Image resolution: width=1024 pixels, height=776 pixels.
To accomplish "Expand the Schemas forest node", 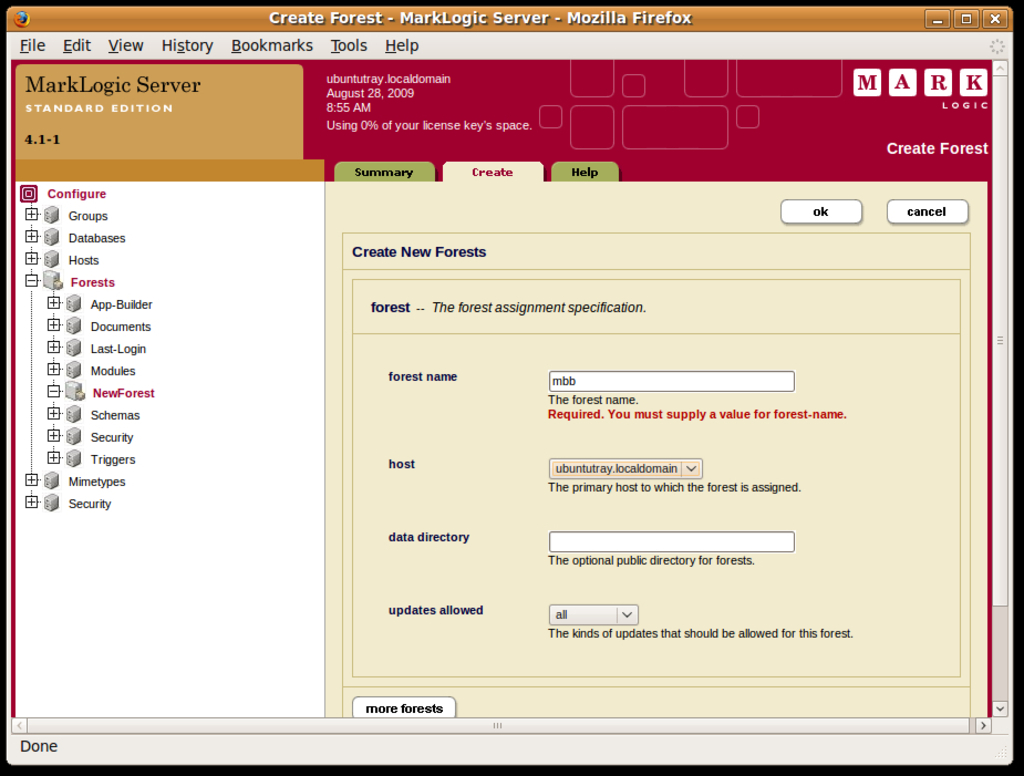I will point(54,413).
